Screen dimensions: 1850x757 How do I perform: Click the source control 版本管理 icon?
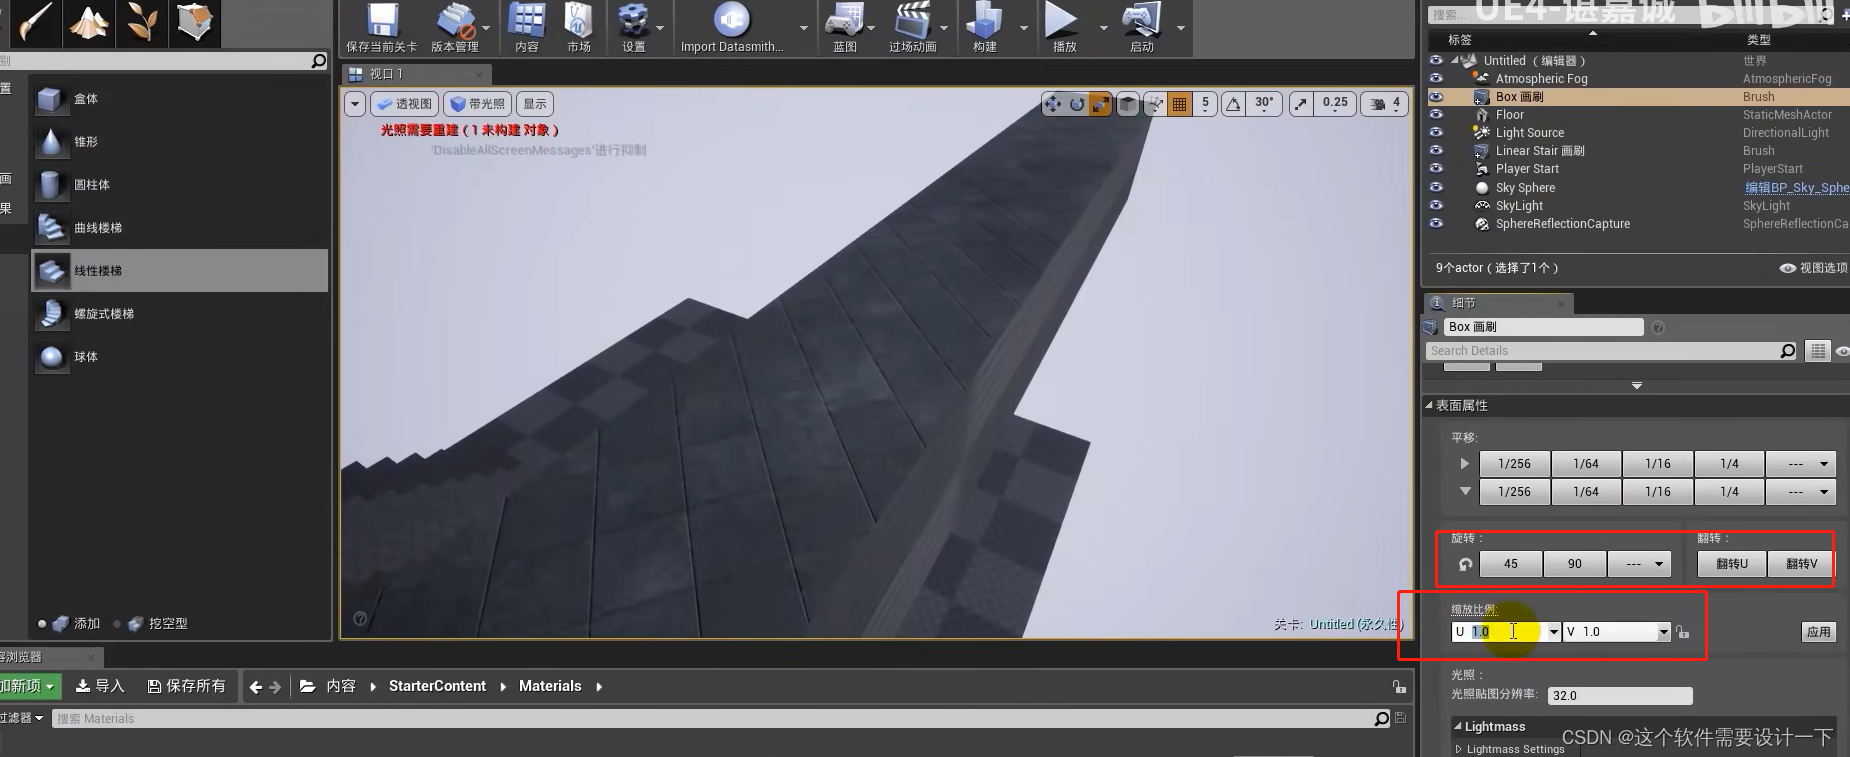(455, 27)
